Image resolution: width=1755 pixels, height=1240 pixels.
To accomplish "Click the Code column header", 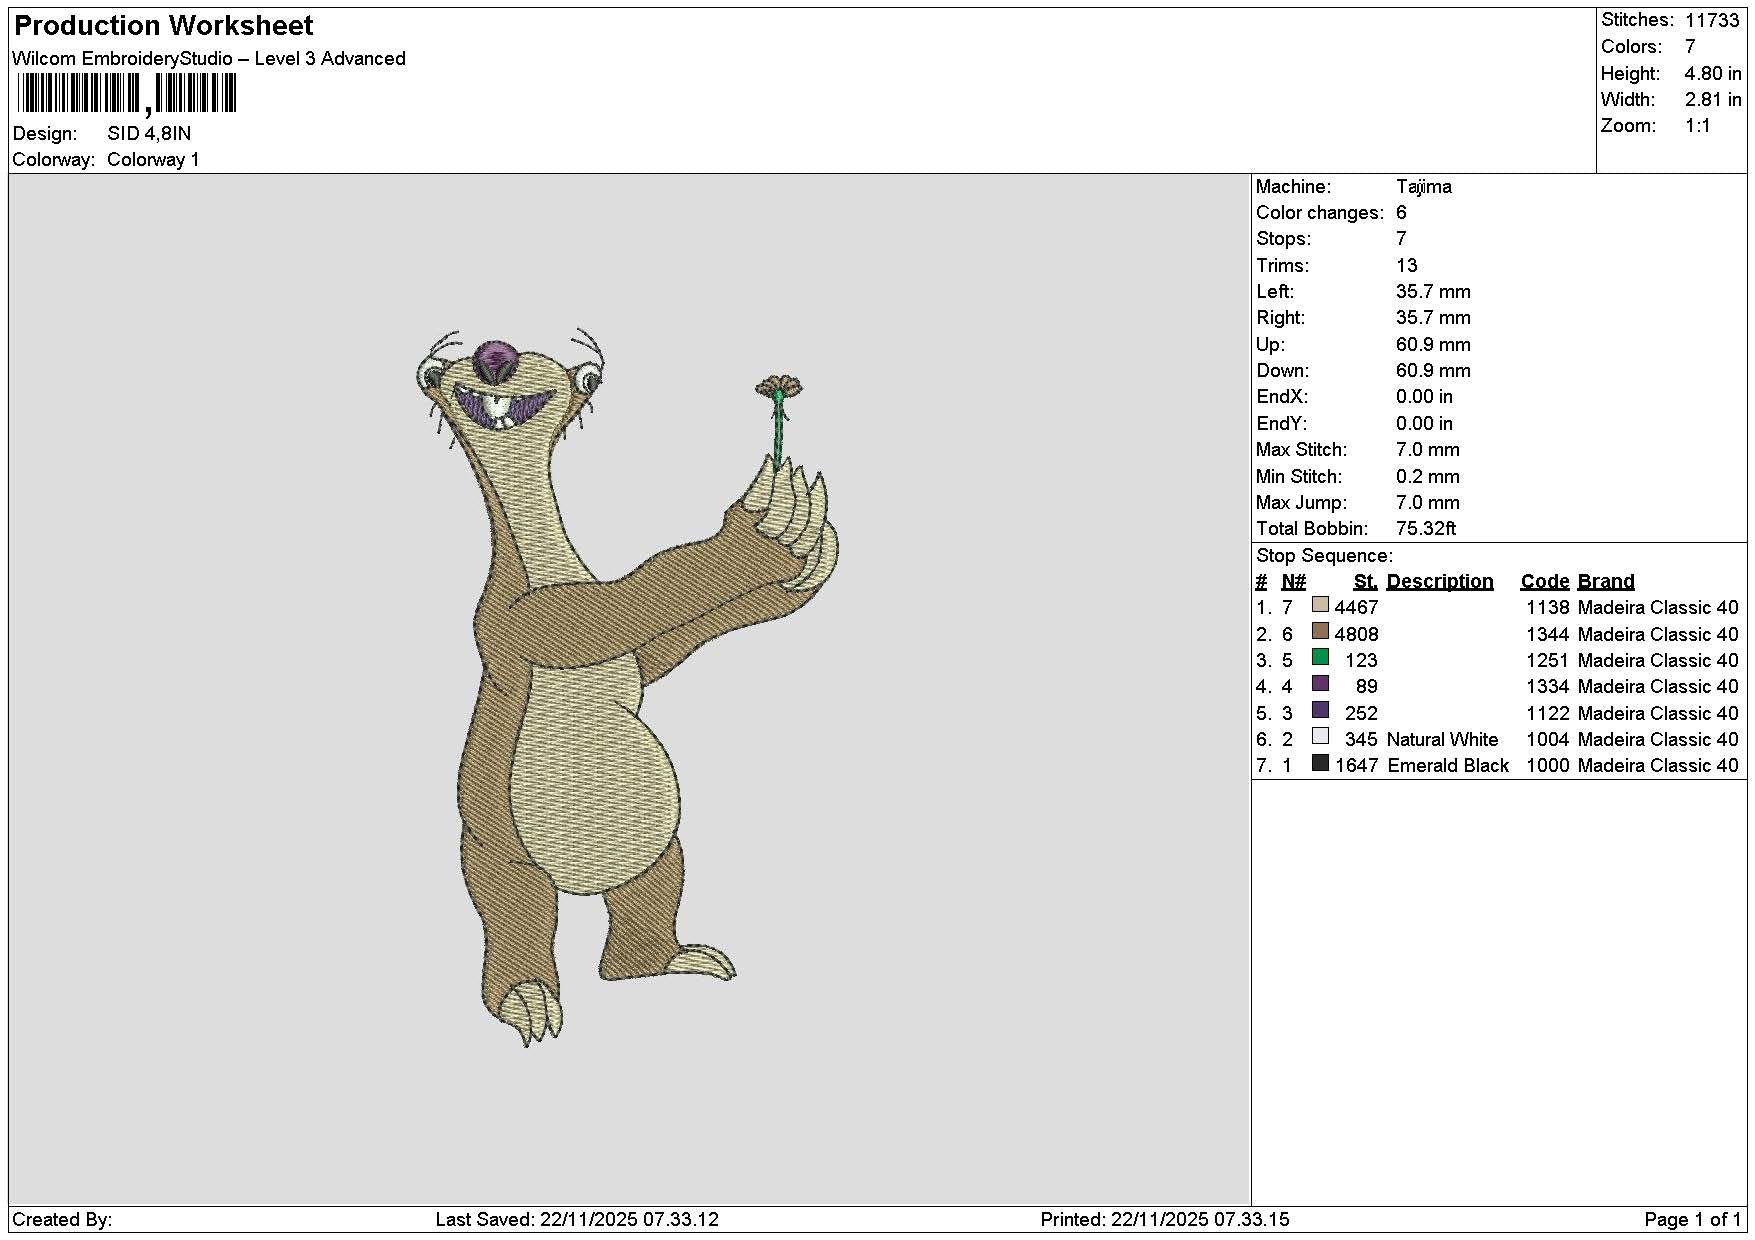I will (x=1545, y=581).
